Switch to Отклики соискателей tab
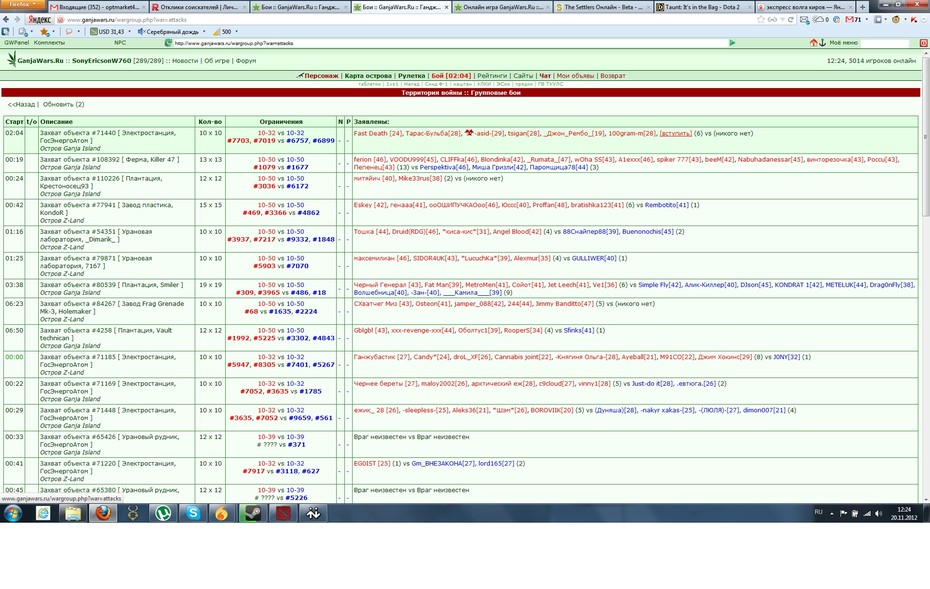 (199, 7)
